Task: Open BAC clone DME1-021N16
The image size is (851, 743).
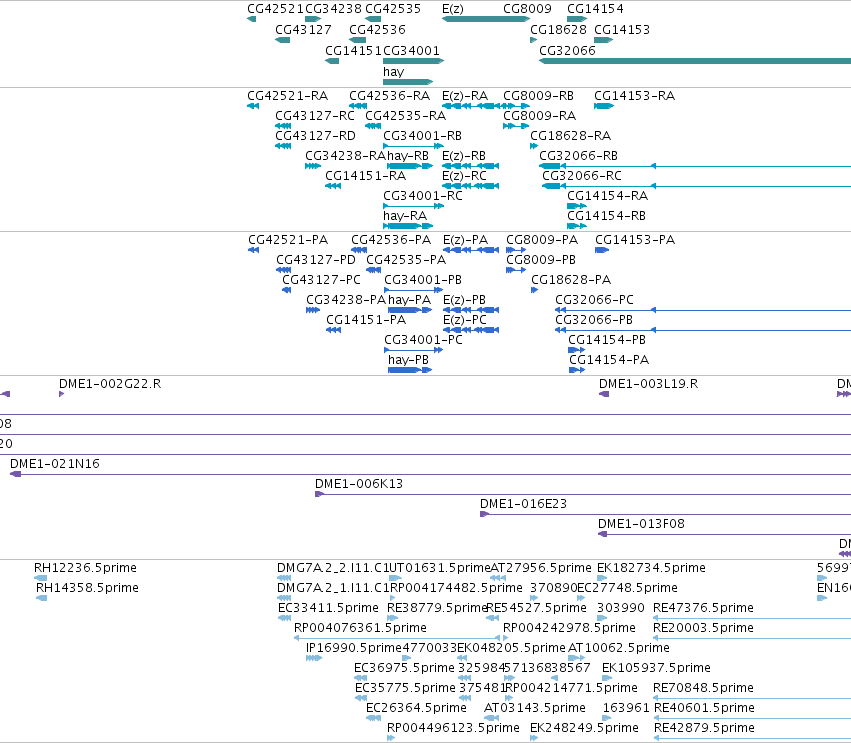Action: click(x=55, y=464)
